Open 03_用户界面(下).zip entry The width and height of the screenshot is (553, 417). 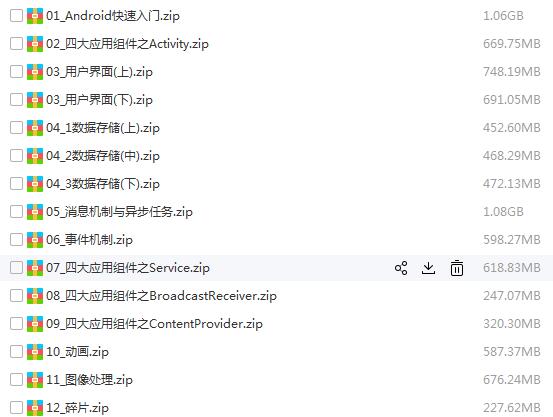click(99, 100)
